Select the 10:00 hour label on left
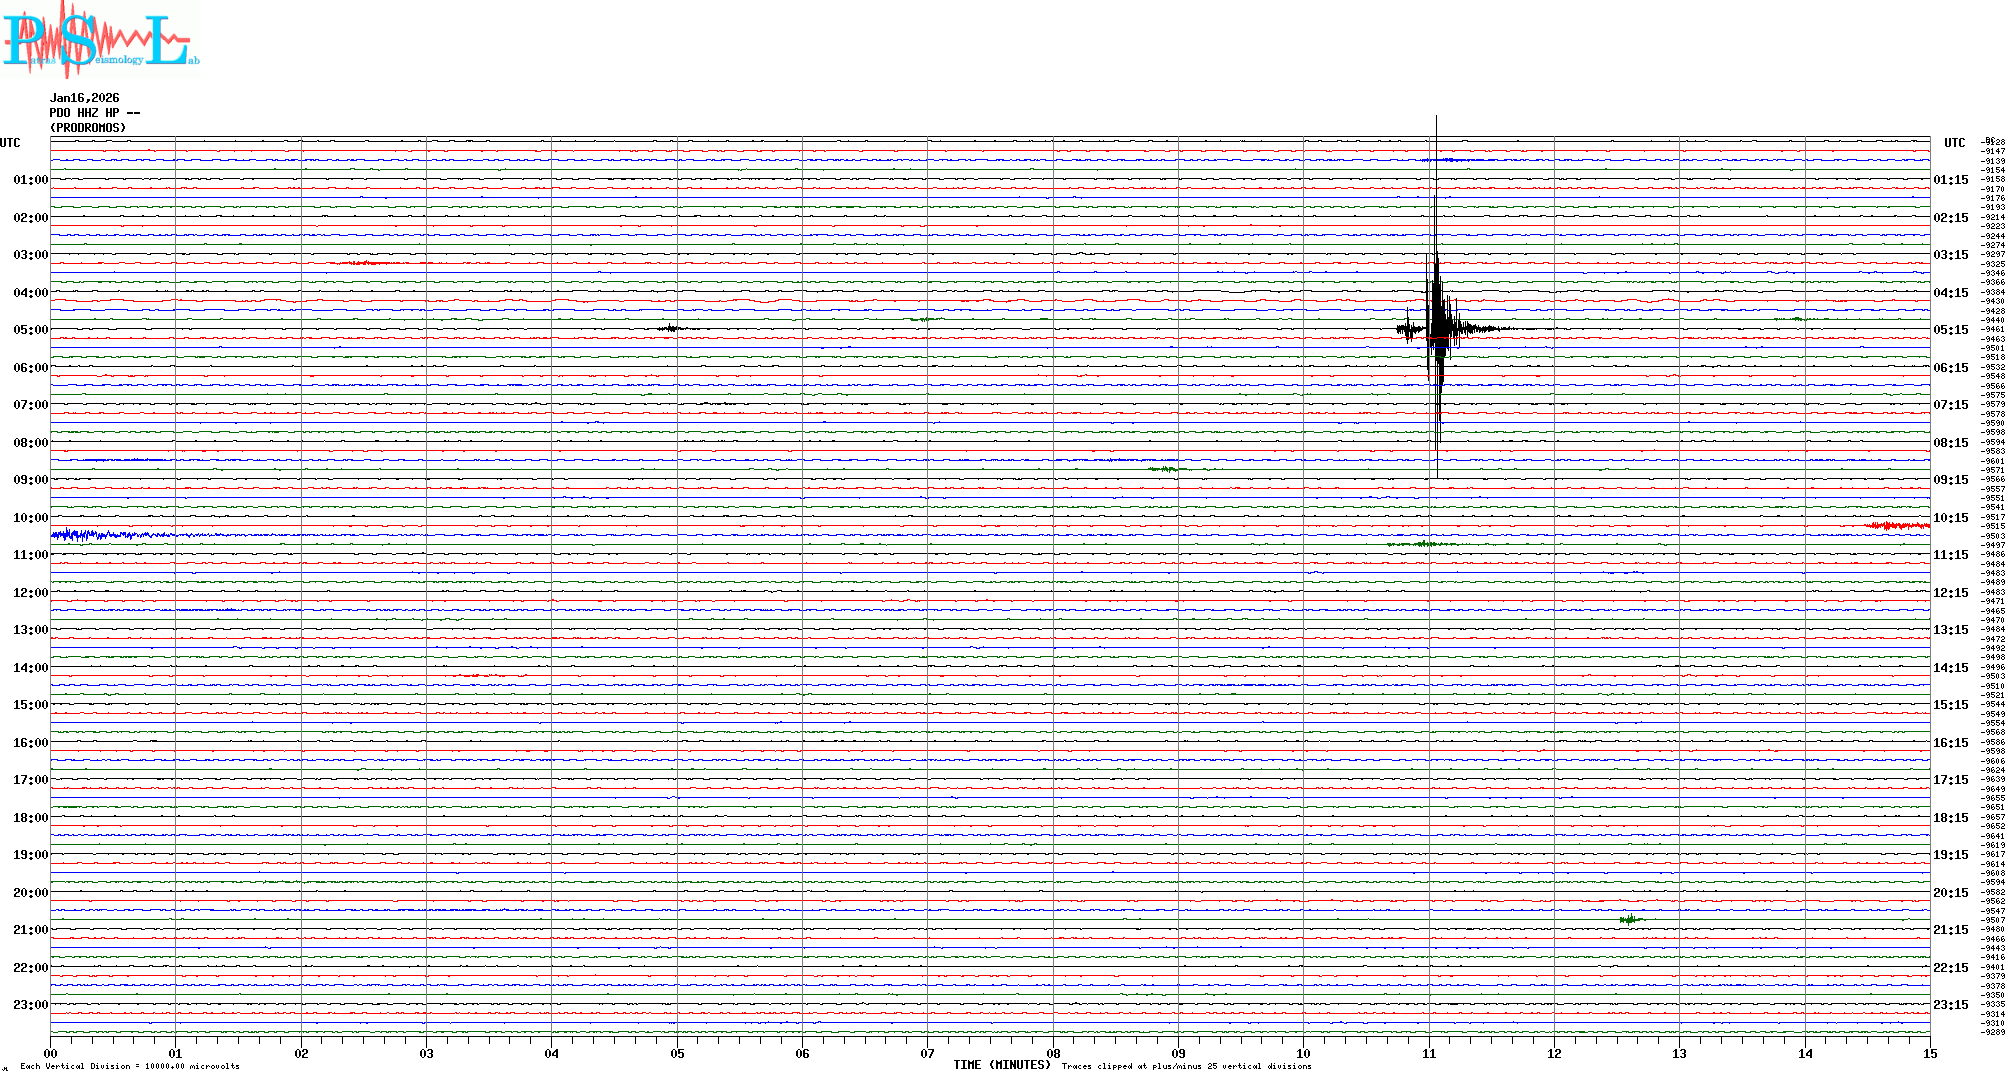This screenshot has height=1080, width=2010. (30, 518)
